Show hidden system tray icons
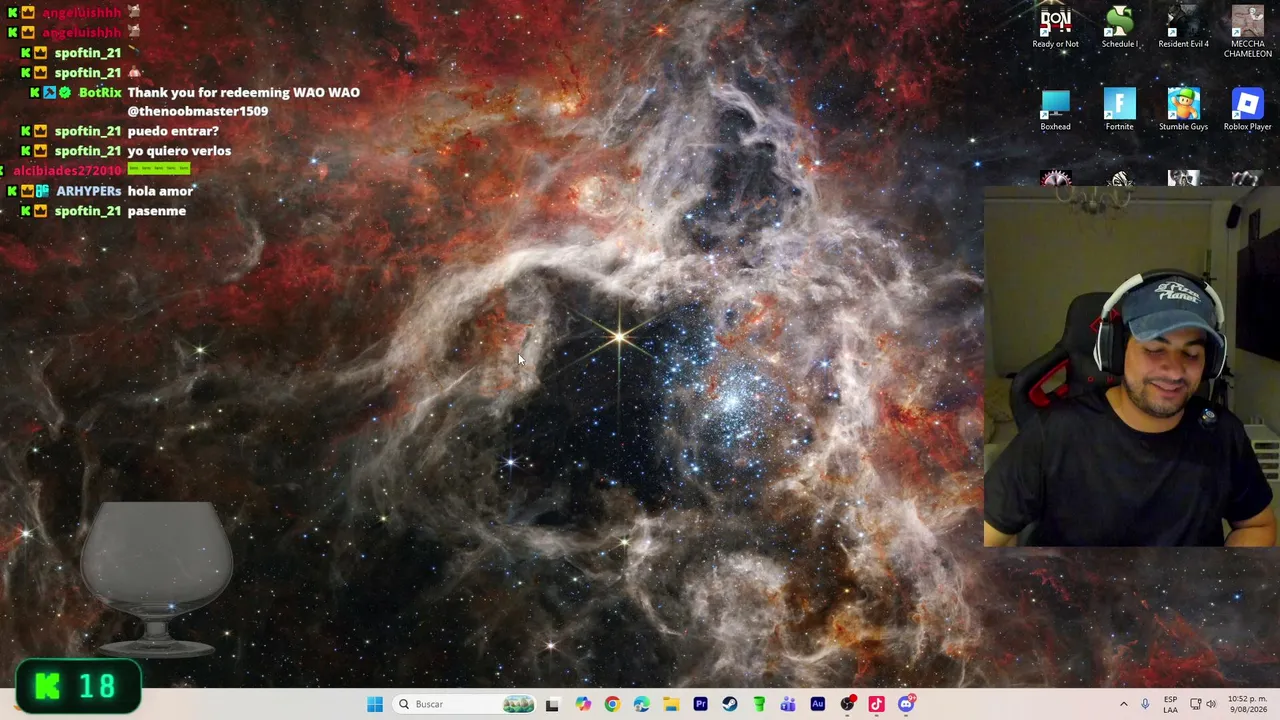The image size is (1280, 720). 1123,704
